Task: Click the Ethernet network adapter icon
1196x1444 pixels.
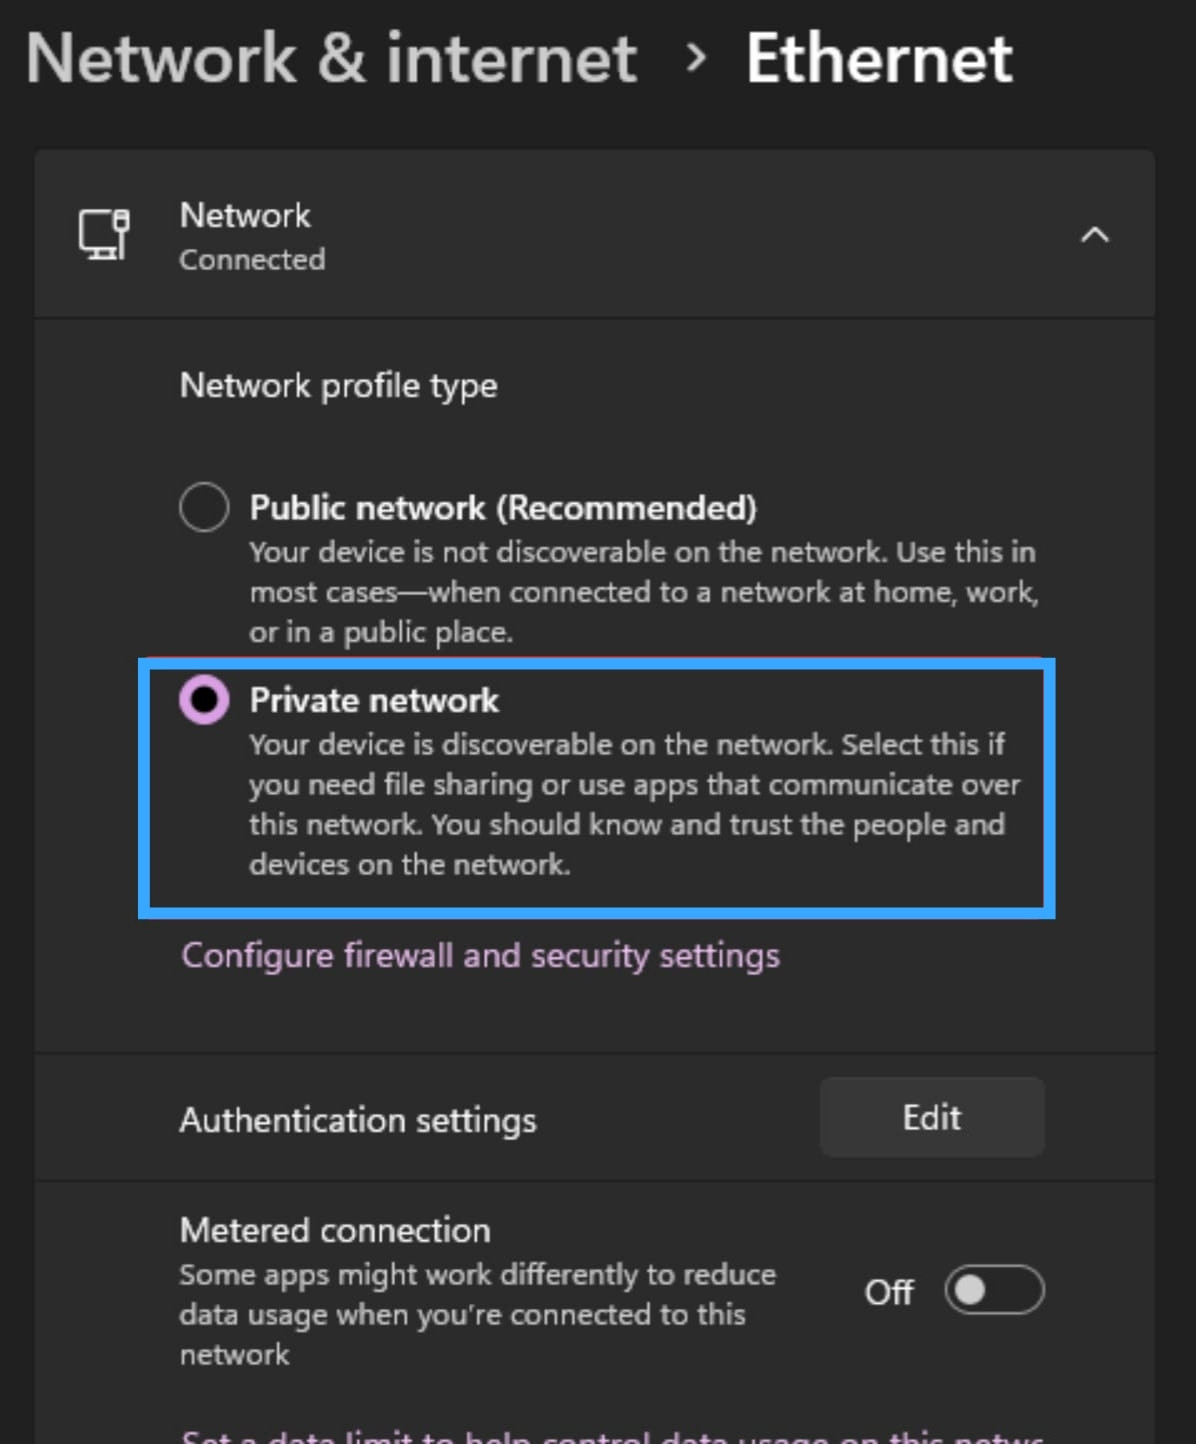Action: tap(104, 235)
